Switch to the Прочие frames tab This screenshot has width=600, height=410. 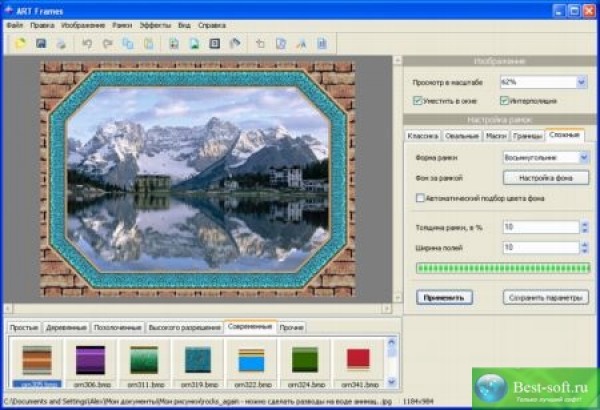[x=292, y=327]
